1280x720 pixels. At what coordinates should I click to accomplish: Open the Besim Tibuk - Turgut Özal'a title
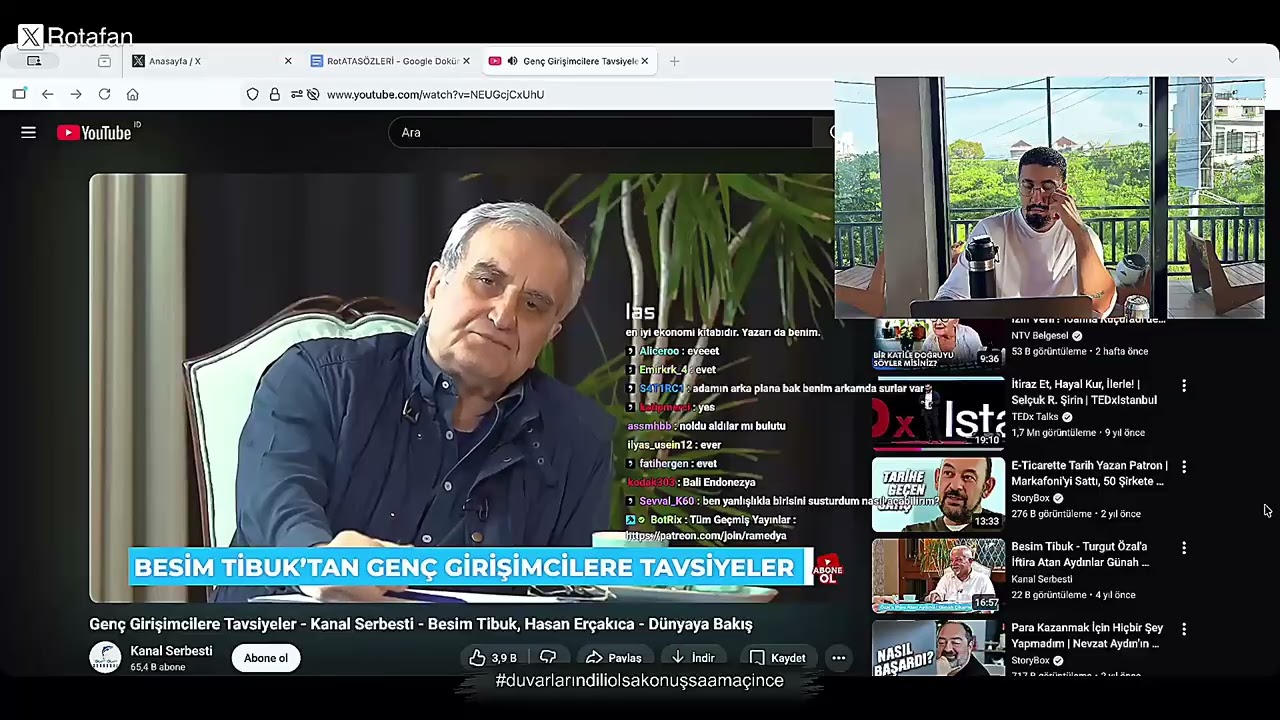click(x=1080, y=554)
